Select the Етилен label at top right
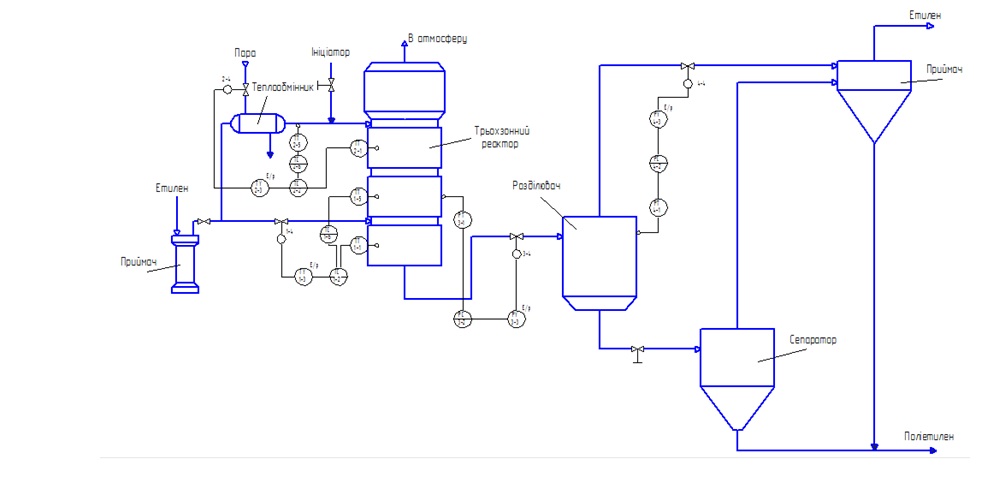 pyautogui.click(x=925, y=15)
